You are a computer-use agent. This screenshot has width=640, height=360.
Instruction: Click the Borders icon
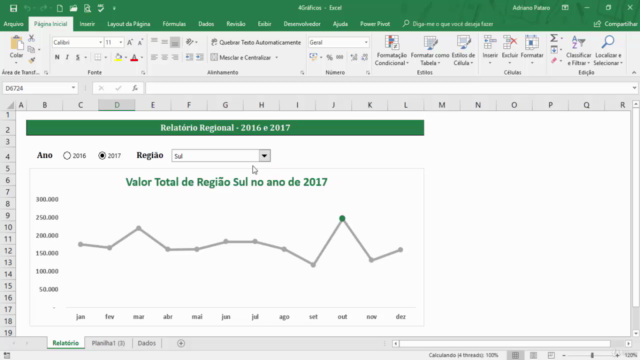click(x=98, y=58)
